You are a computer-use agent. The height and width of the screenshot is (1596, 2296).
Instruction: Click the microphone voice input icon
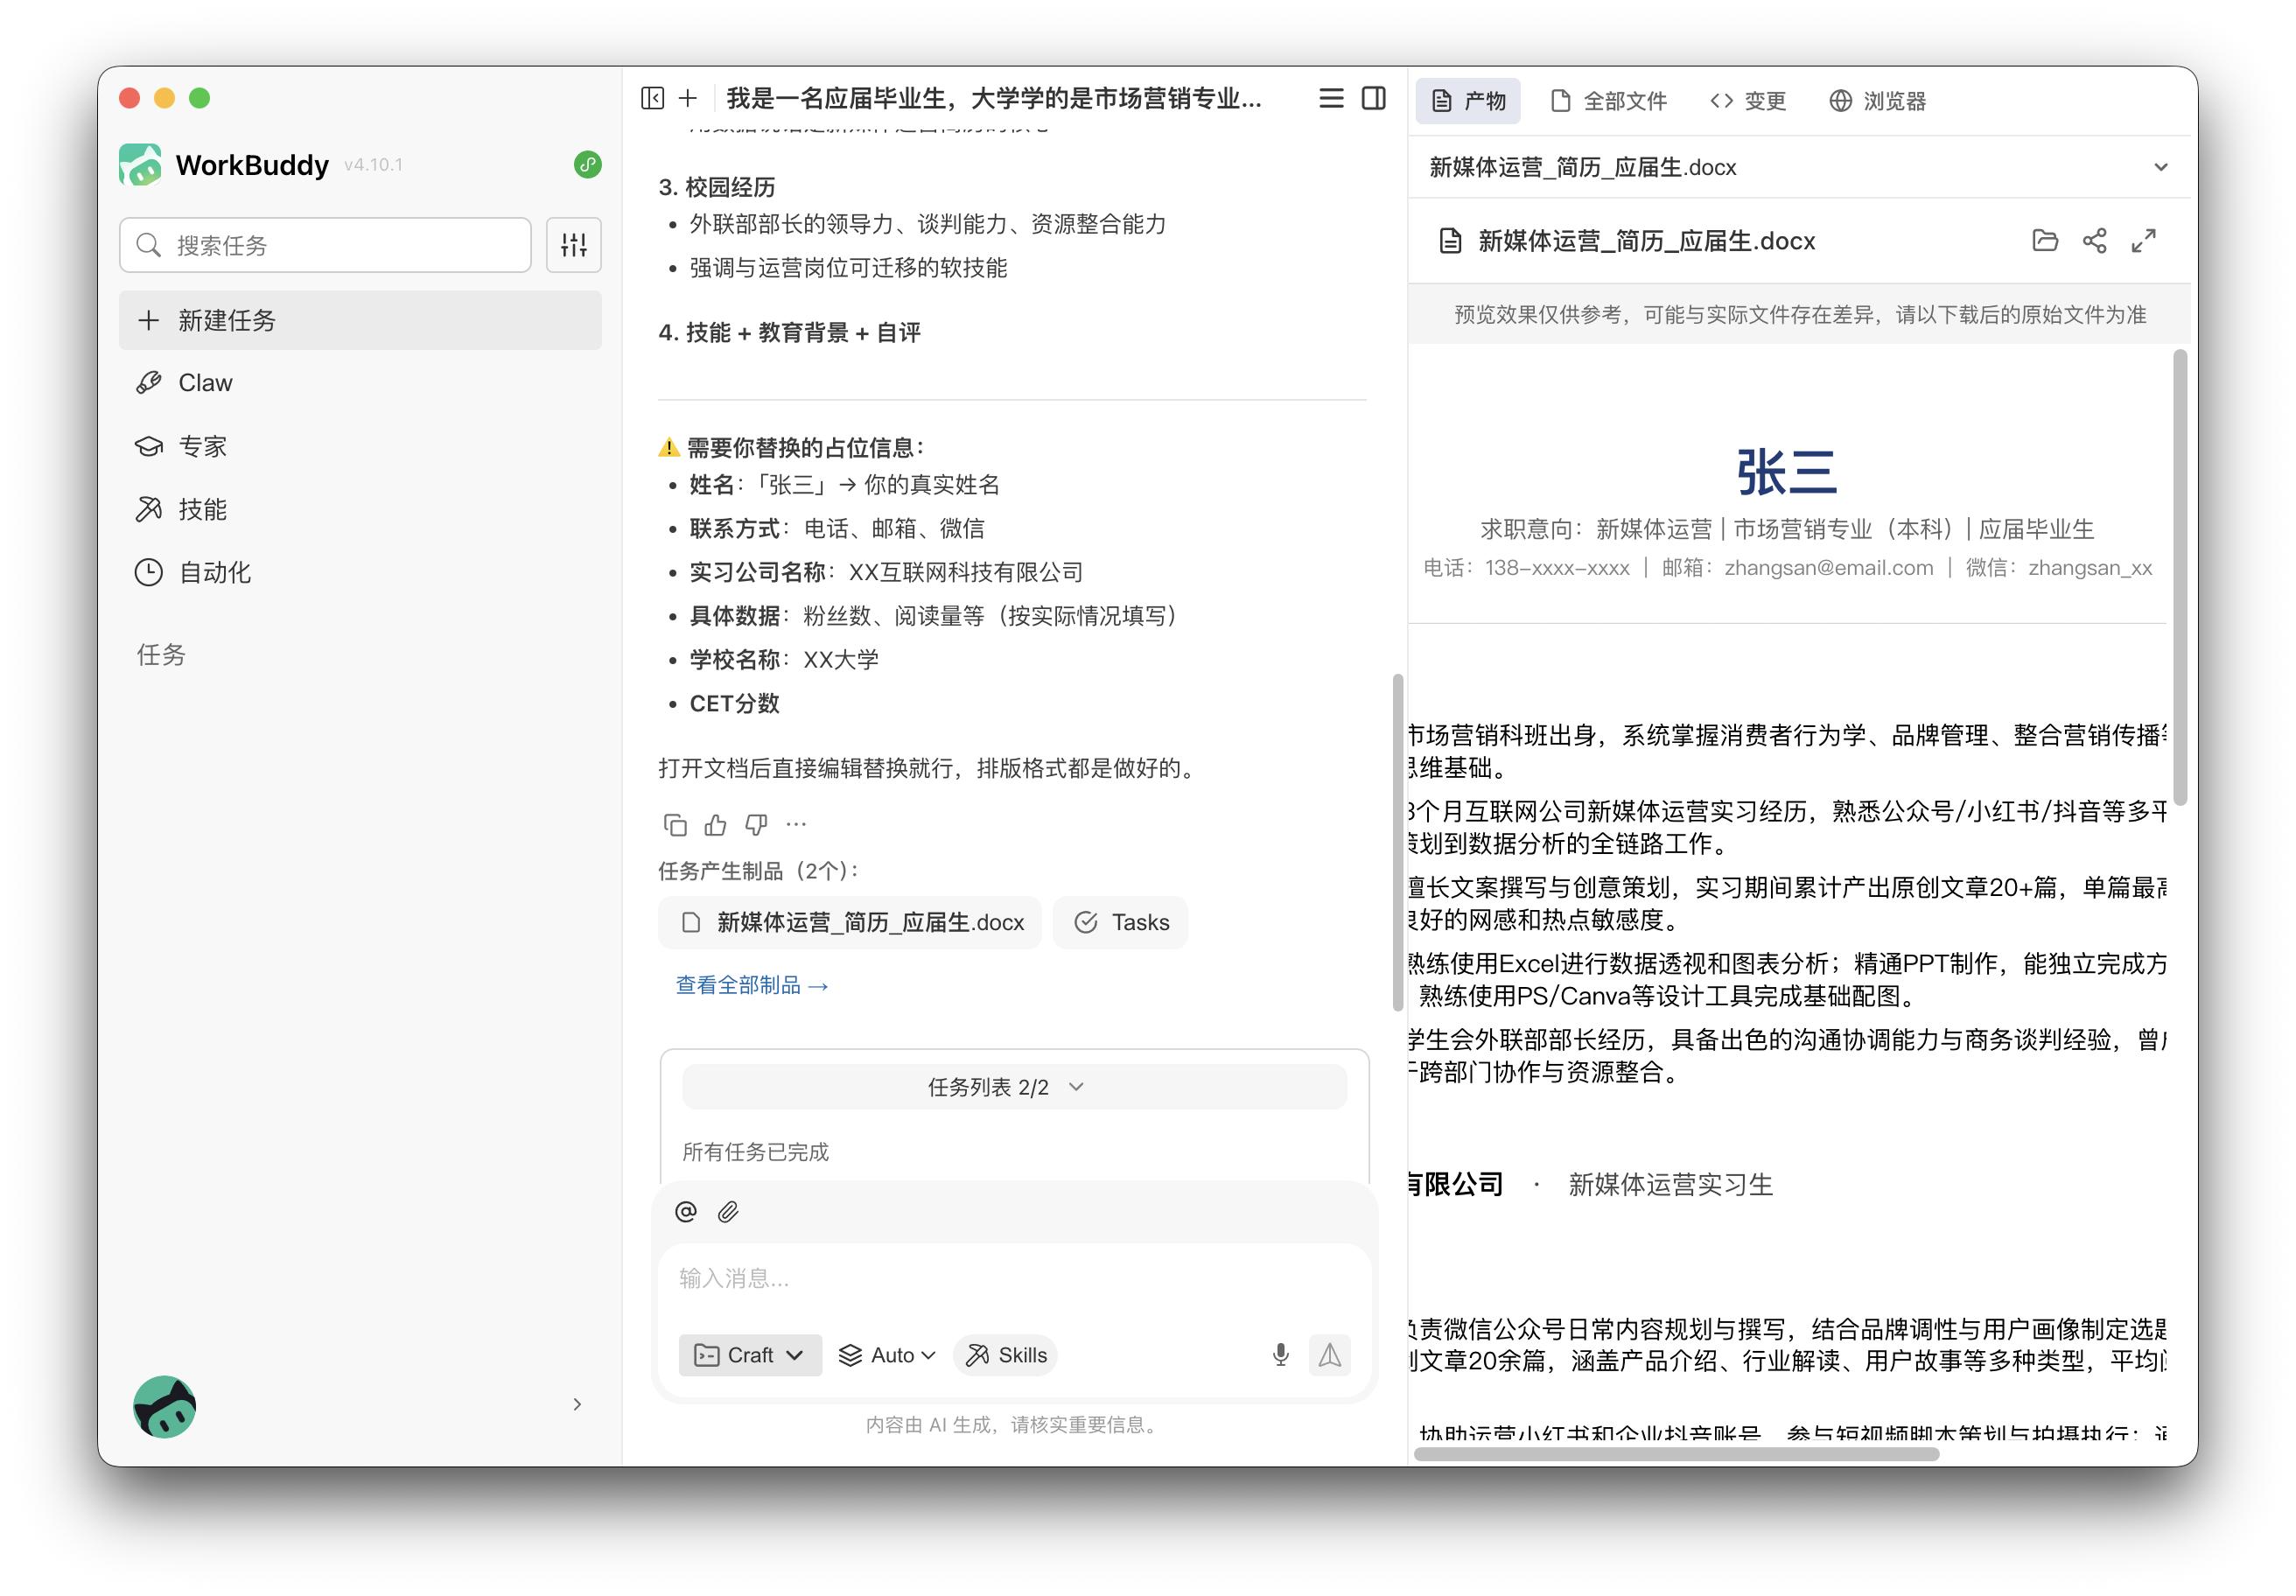[1280, 1355]
